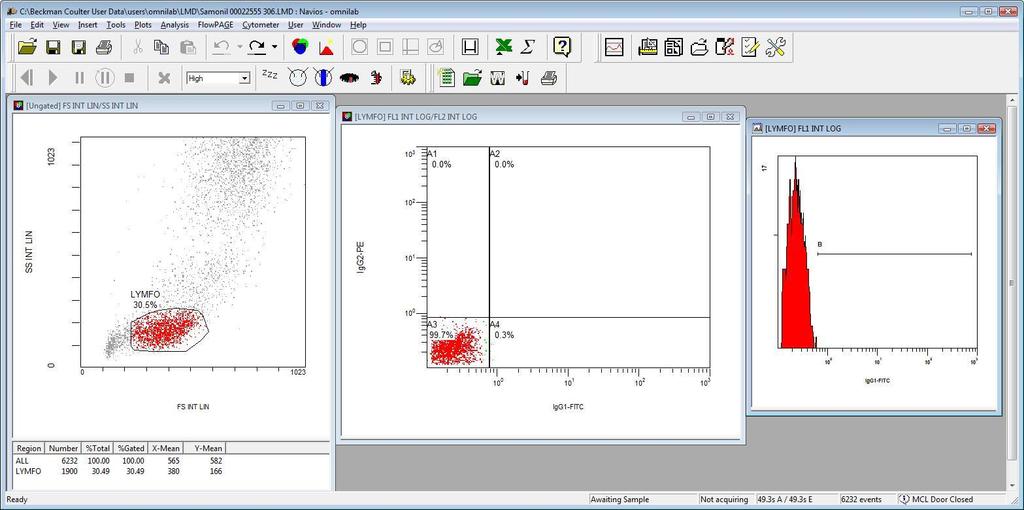Click the Pause acquisition button
1024x510 pixels.
[x=79, y=78]
